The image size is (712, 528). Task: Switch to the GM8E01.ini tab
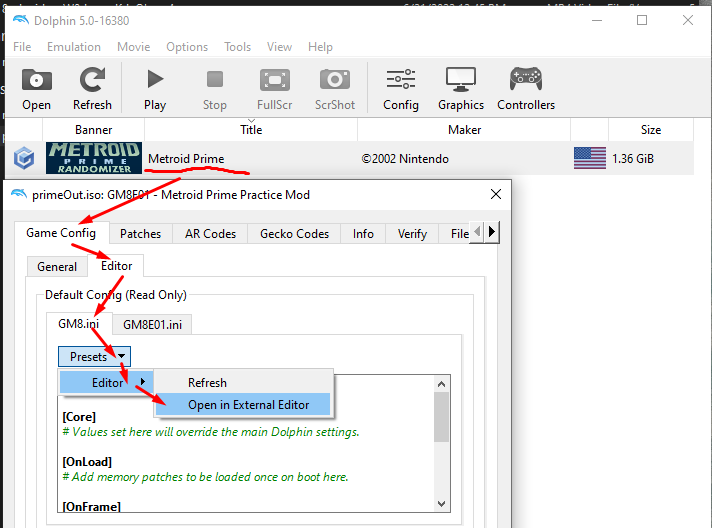pyautogui.click(x=152, y=325)
